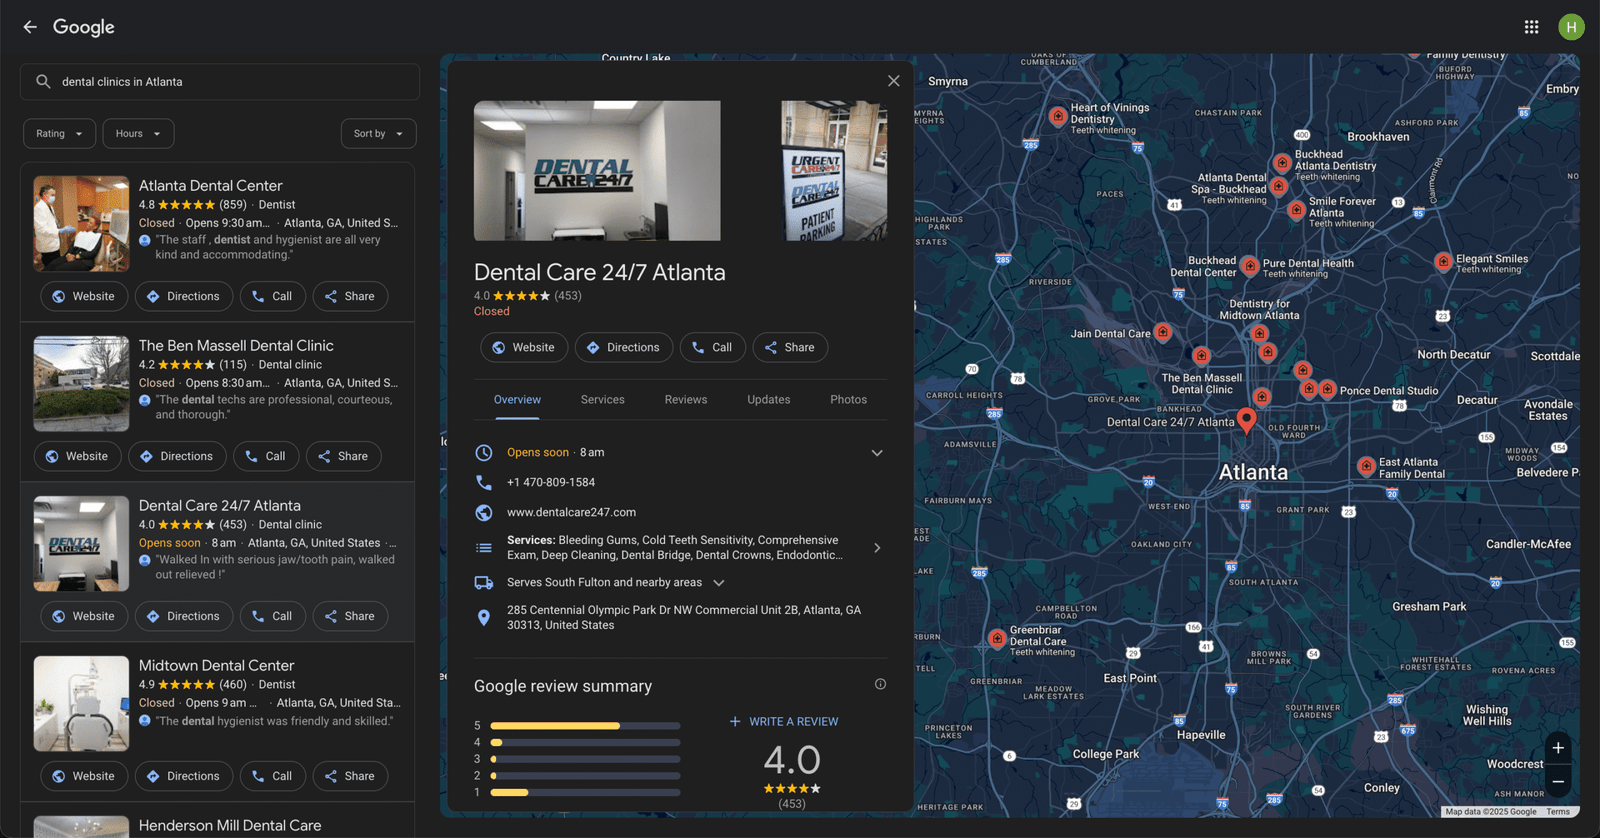The image size is (1600, 838).
Task: Open the Rating filter dropdown
Action: [x=60, y=133]
